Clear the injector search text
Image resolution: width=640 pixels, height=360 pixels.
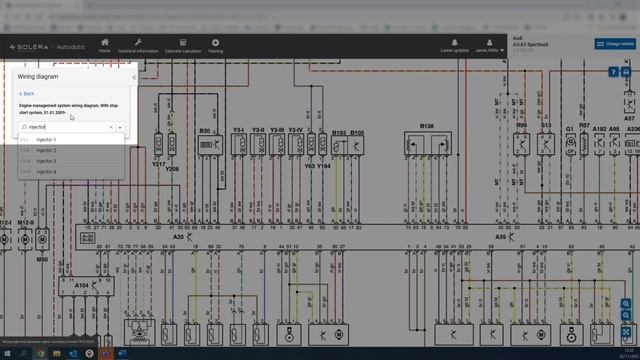tap(111, 127)
